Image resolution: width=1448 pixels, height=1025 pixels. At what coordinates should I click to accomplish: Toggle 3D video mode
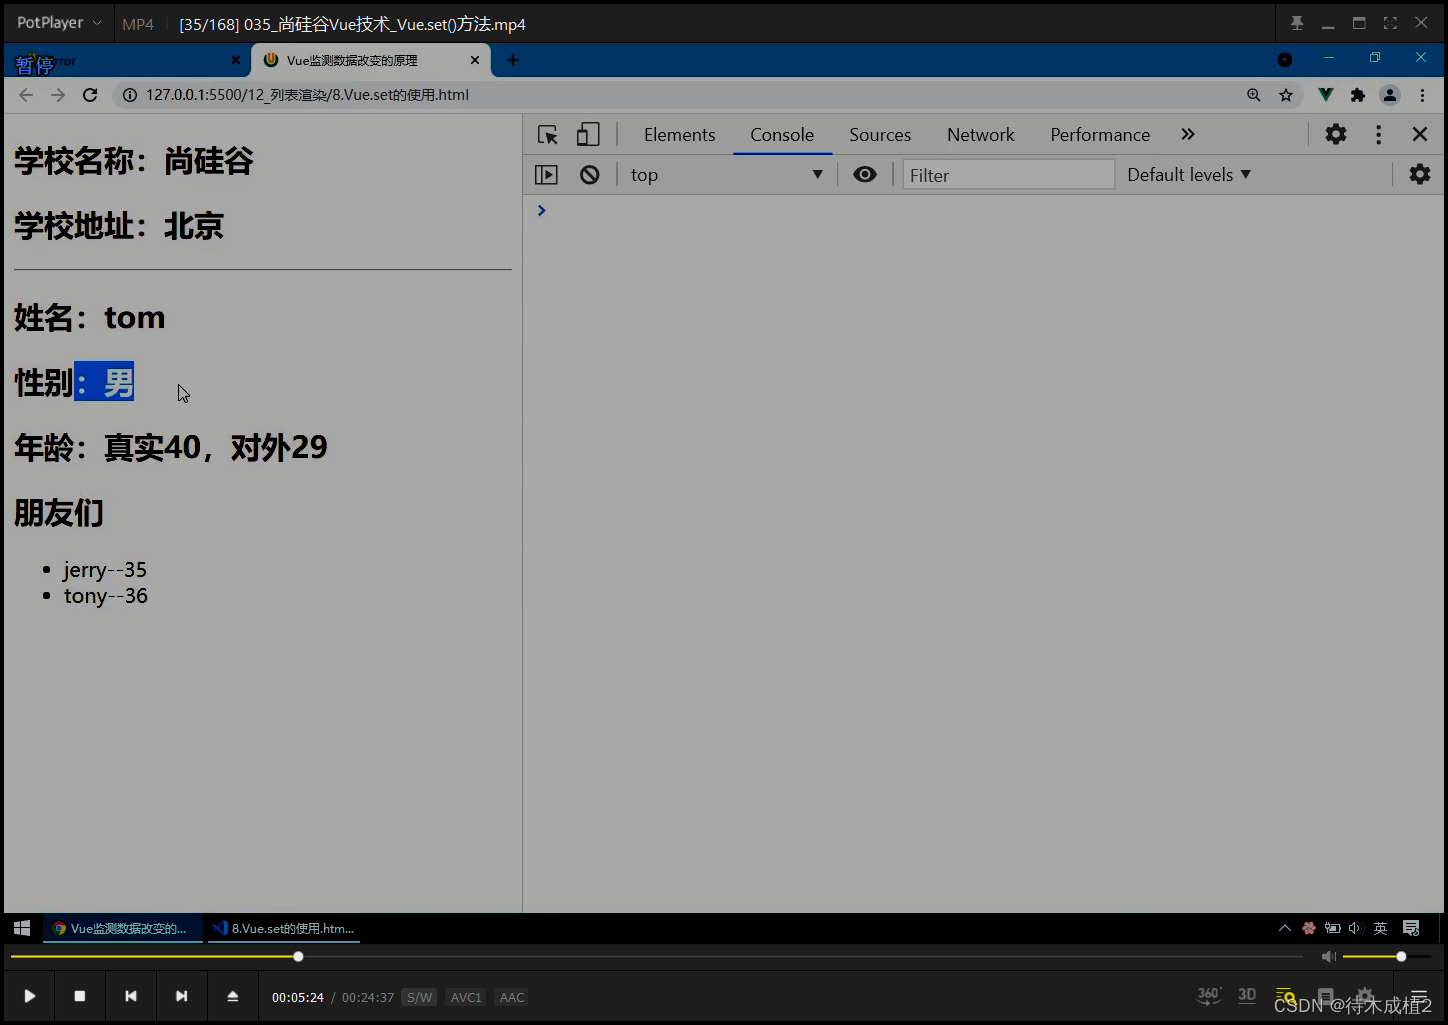(x=1247, y=996)
